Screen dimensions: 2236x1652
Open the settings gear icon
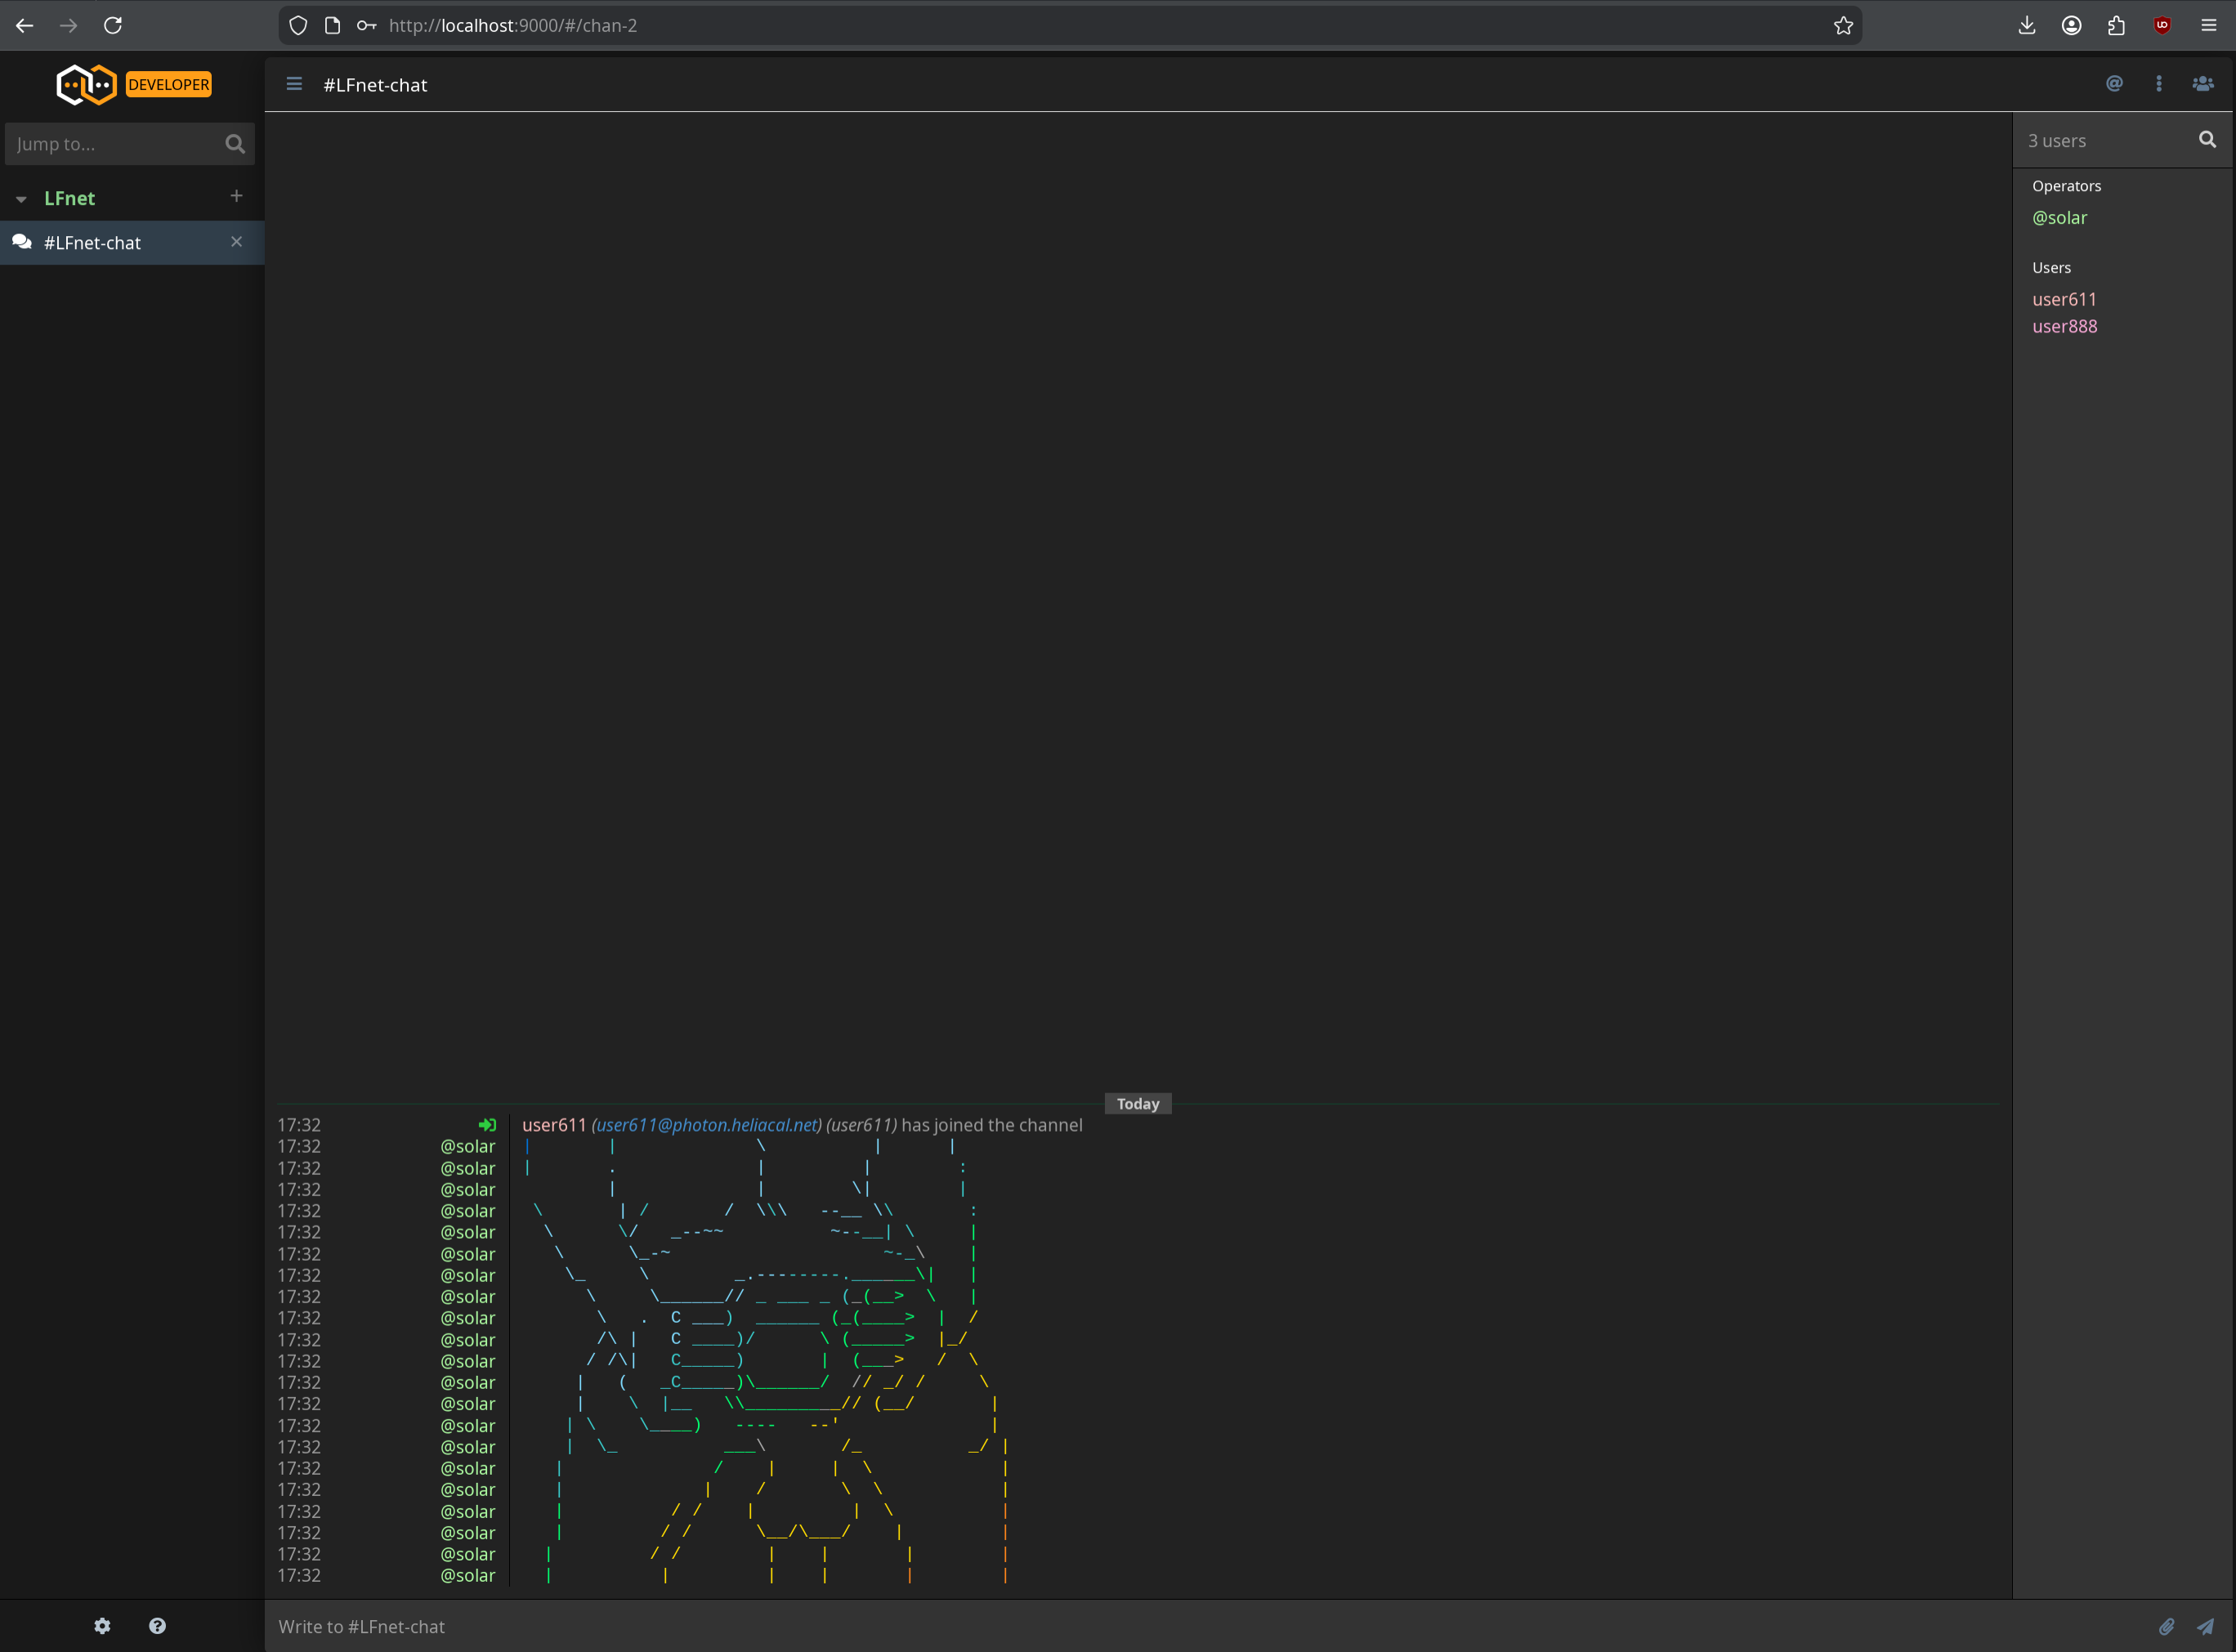tap(102, 1626)
